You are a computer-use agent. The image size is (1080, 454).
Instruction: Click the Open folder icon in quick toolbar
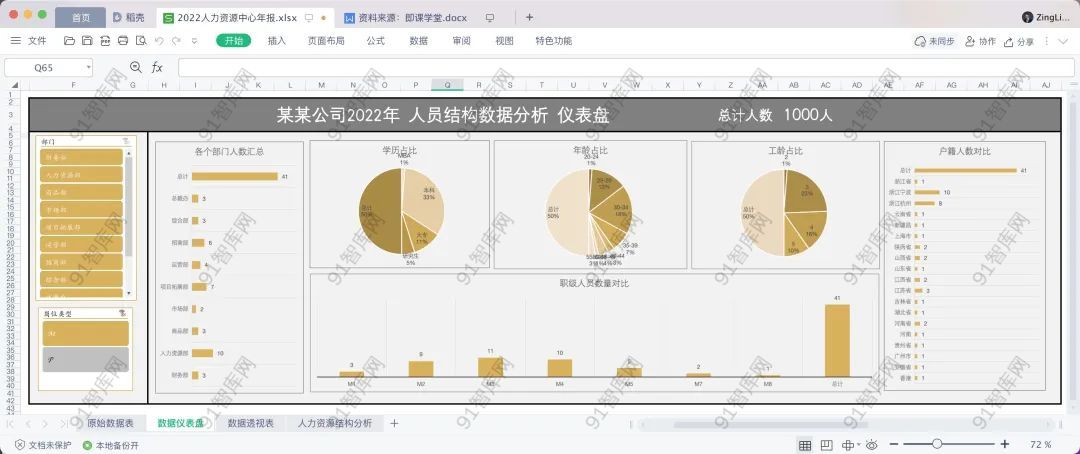[69, 41]
